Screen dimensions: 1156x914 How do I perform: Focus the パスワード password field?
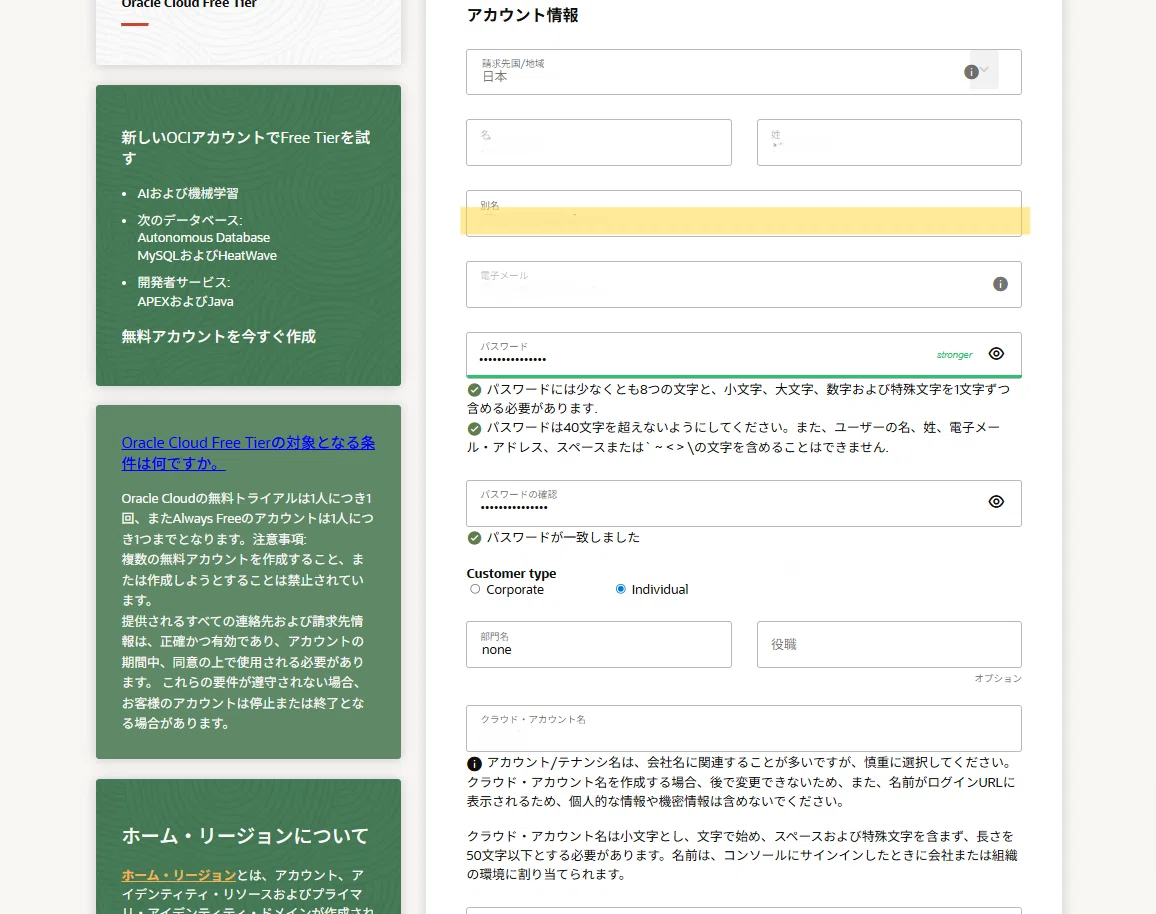click(744, 355)
